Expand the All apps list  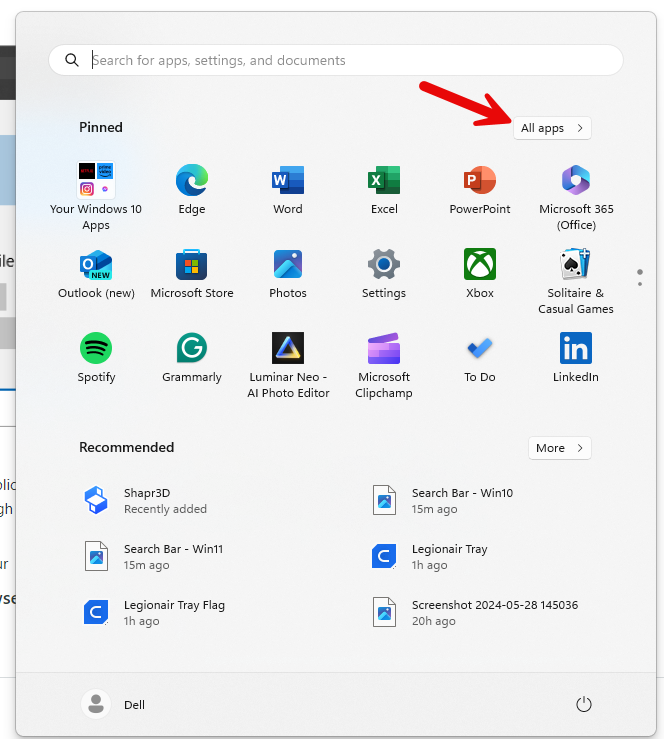552,128
